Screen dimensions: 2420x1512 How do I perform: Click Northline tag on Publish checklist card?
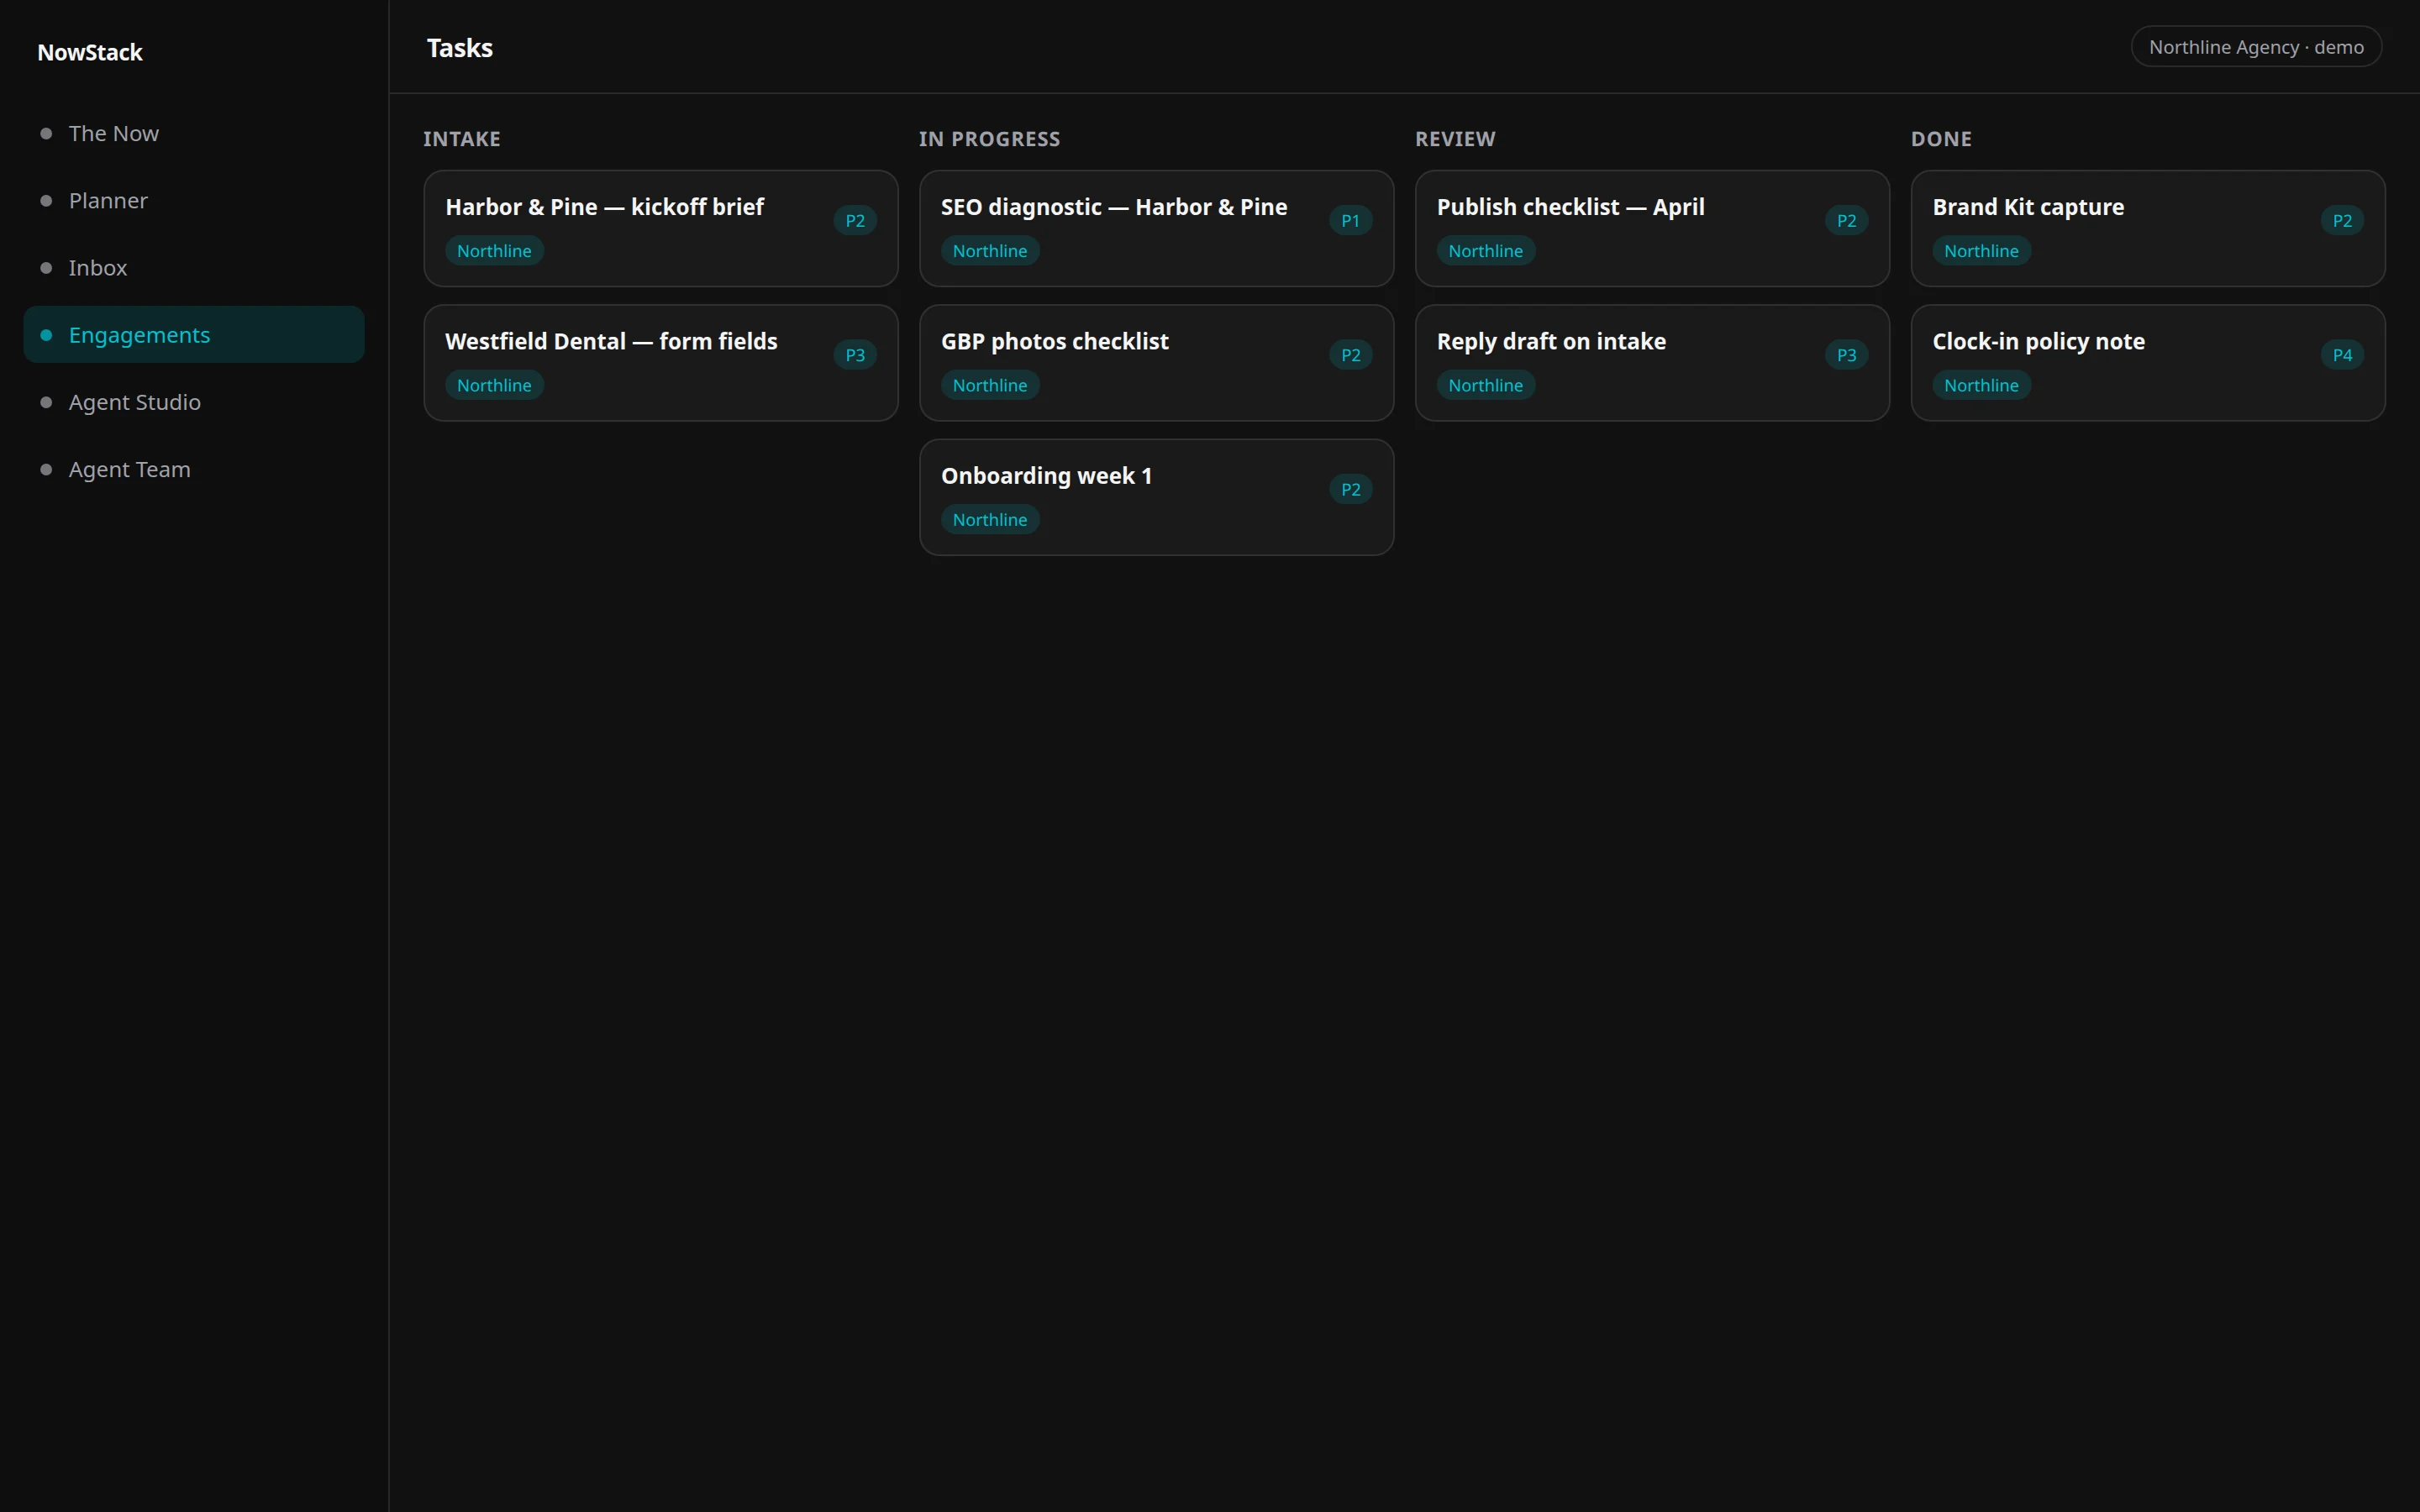coord(1486,251)
